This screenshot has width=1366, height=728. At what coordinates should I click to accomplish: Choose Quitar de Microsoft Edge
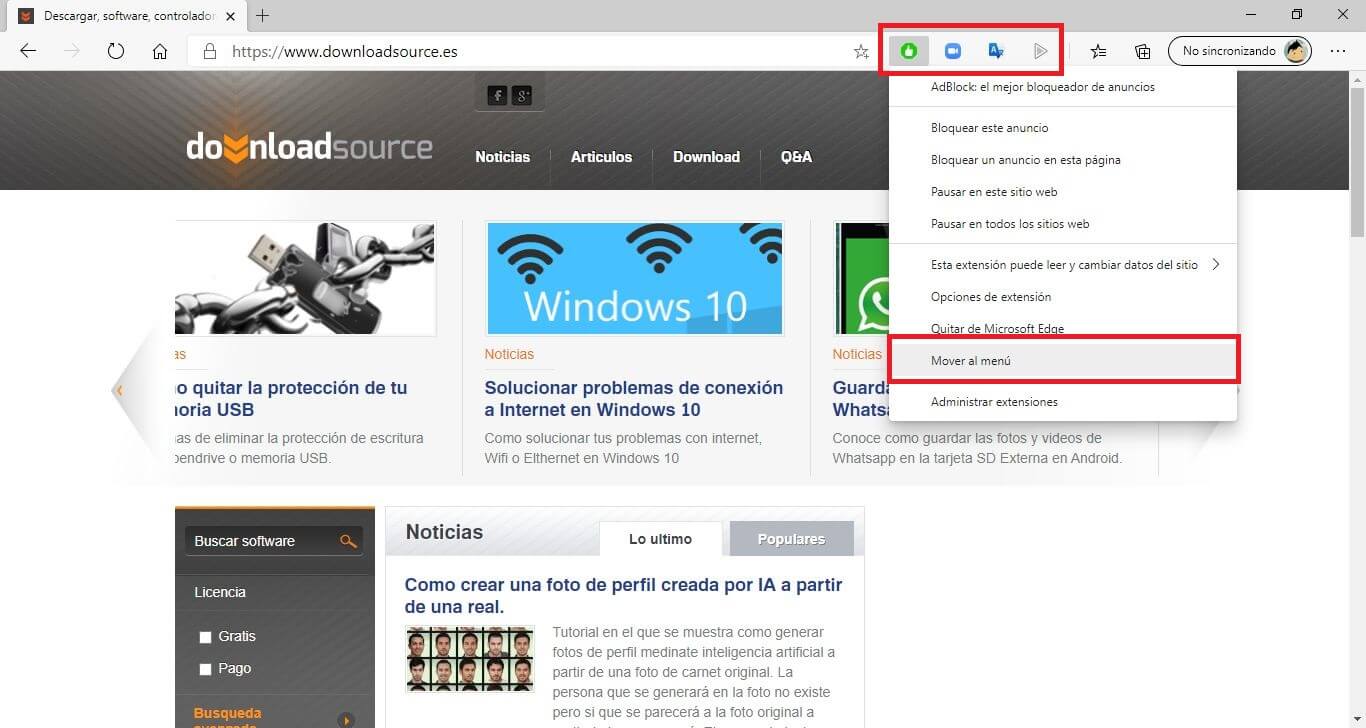tap(1063, 329)
